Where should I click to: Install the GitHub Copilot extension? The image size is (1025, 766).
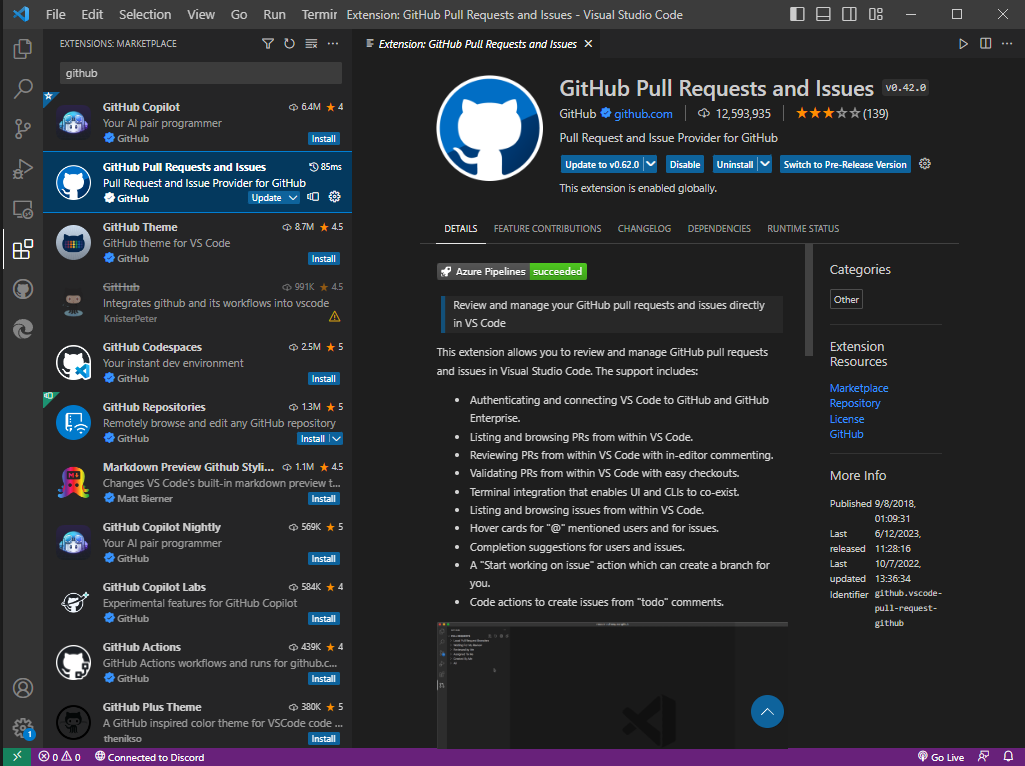(324, 139)
